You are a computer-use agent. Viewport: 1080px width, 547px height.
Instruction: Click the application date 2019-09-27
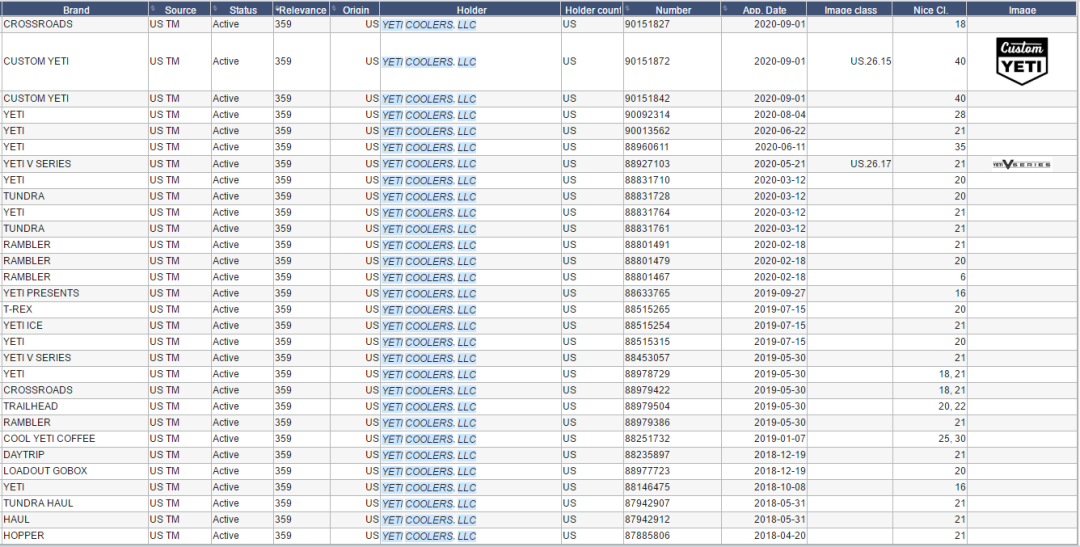780,293
